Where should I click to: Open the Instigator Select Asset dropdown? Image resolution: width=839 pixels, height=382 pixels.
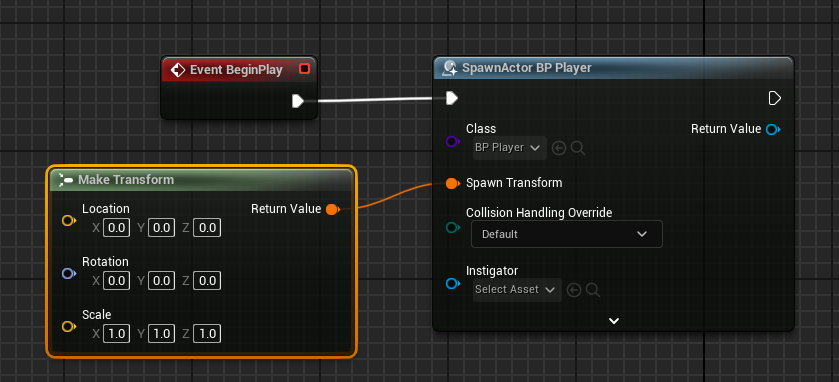coord(517,289)
